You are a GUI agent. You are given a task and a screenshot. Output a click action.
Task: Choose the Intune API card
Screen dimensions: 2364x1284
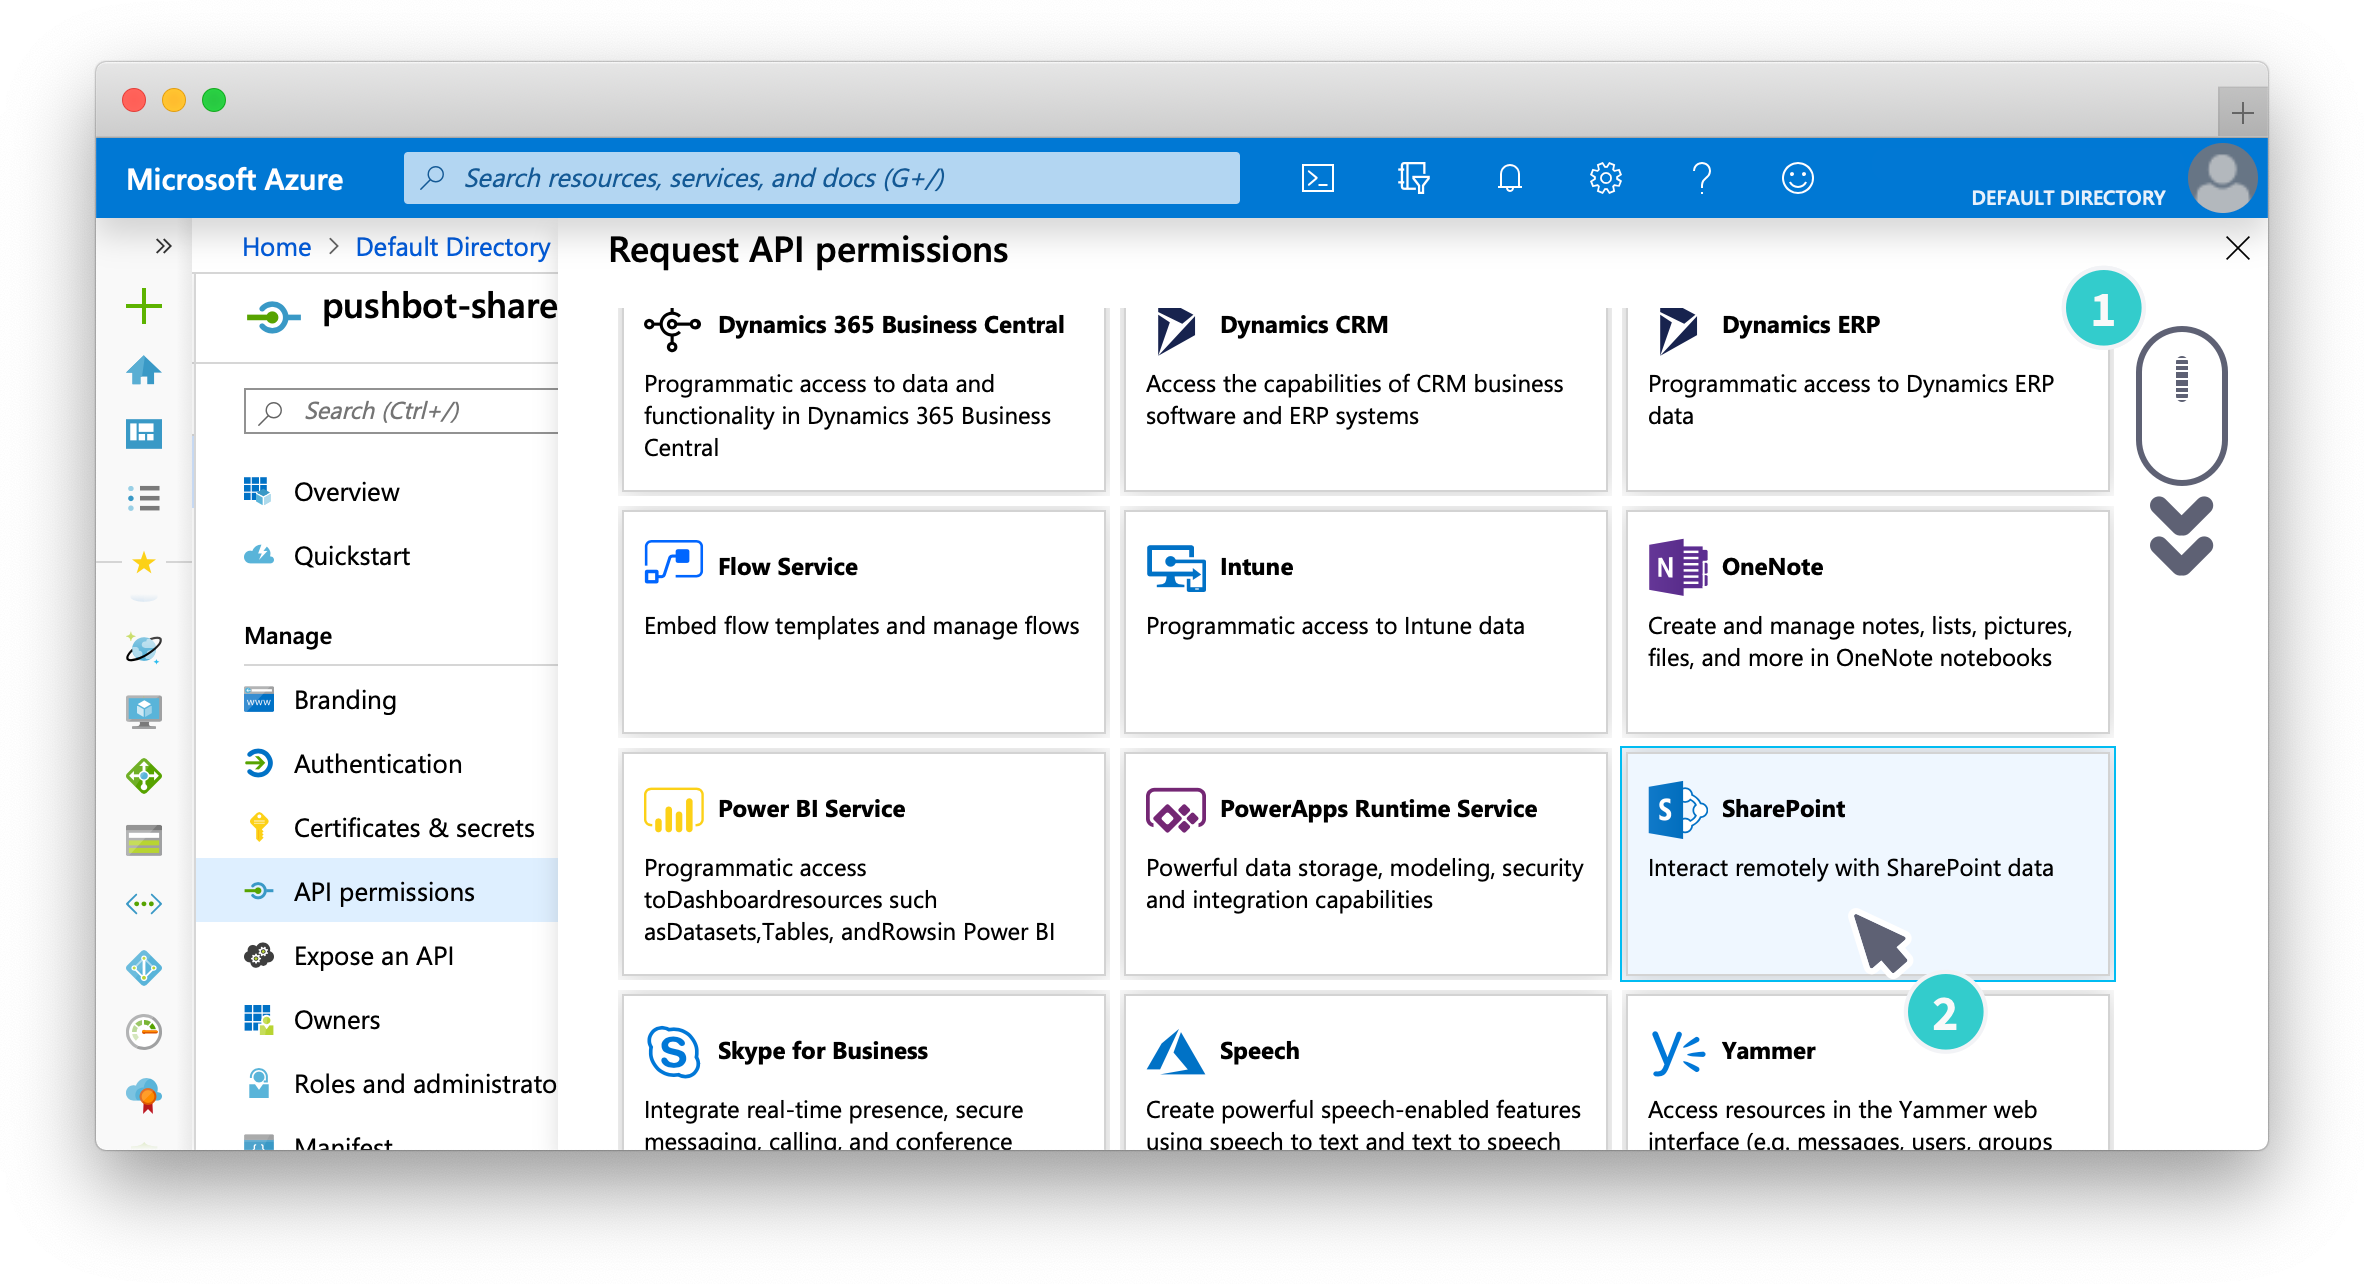1366,622
